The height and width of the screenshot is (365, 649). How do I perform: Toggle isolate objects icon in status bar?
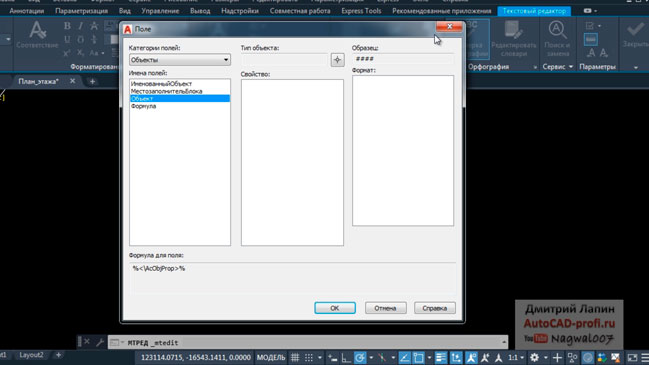pos(572,358)
